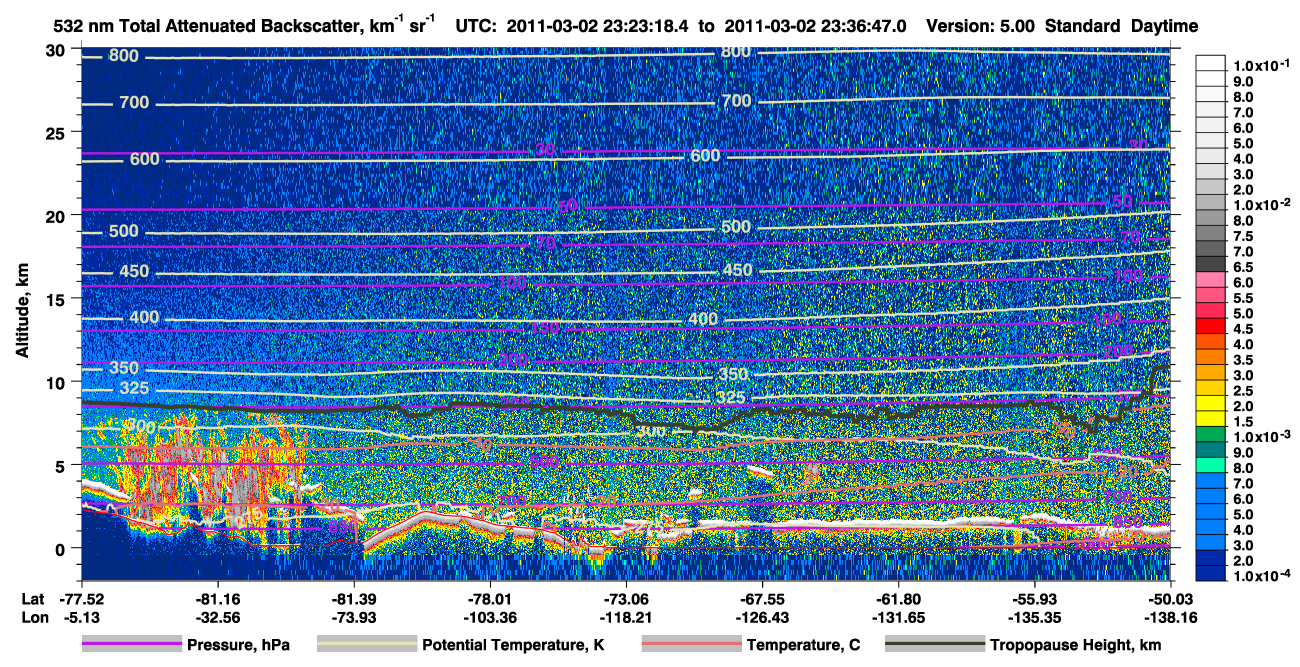The image size is (1300, 667).
Task: Click the longitude value '-5.13'
Action: coord(81,617)
